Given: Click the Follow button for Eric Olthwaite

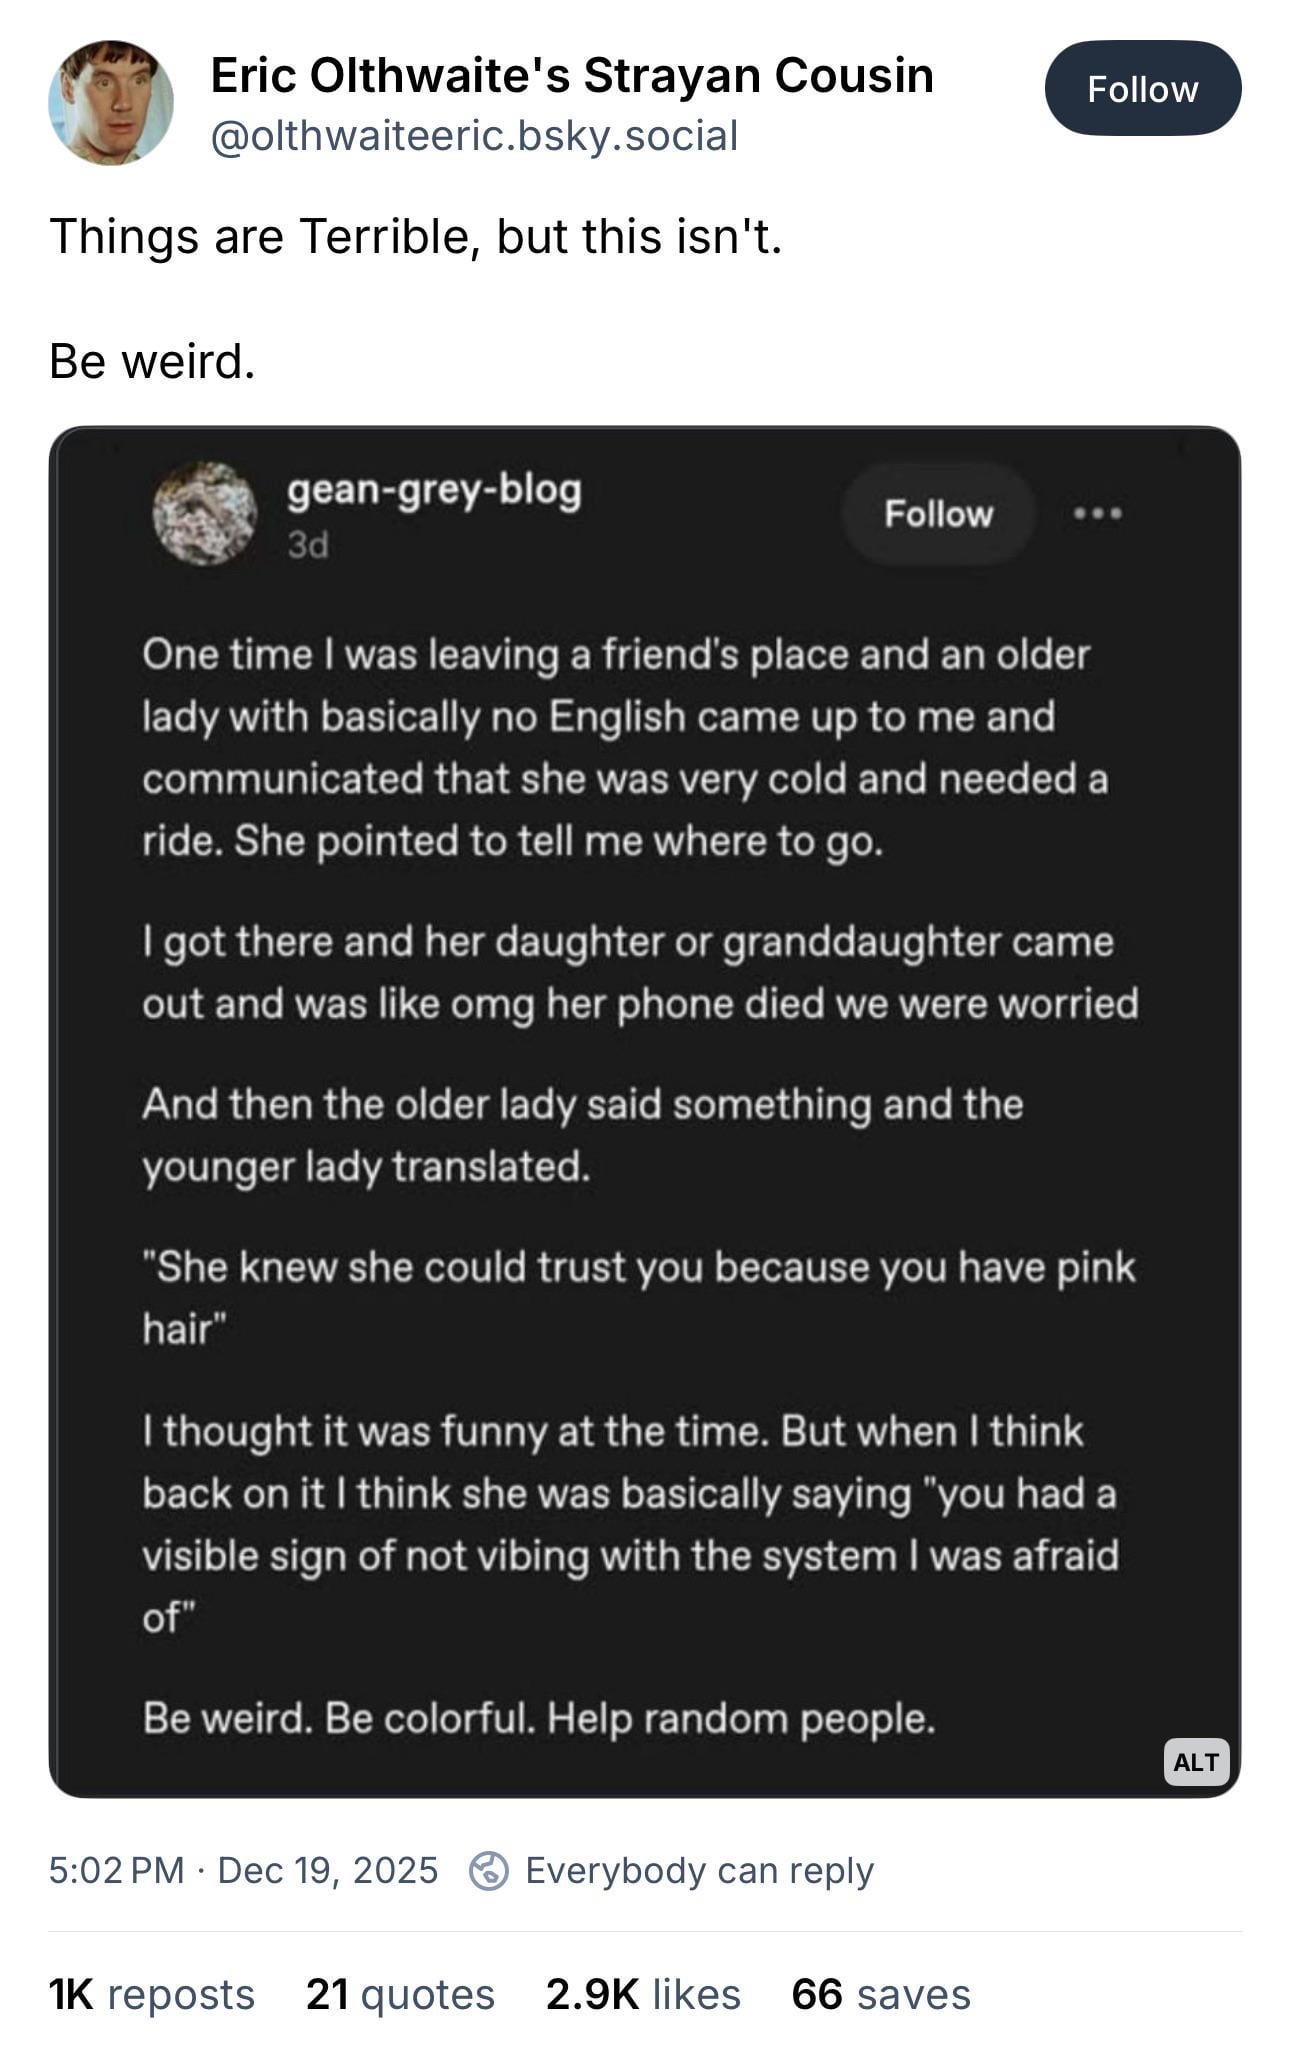Looking at the screenshot, I should click(x=1142, y=89).
